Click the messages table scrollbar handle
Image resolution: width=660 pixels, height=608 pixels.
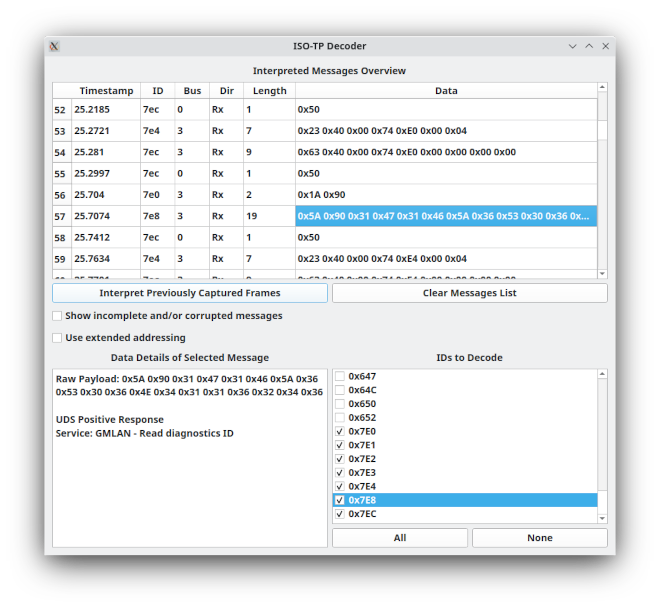click(602, 130)
